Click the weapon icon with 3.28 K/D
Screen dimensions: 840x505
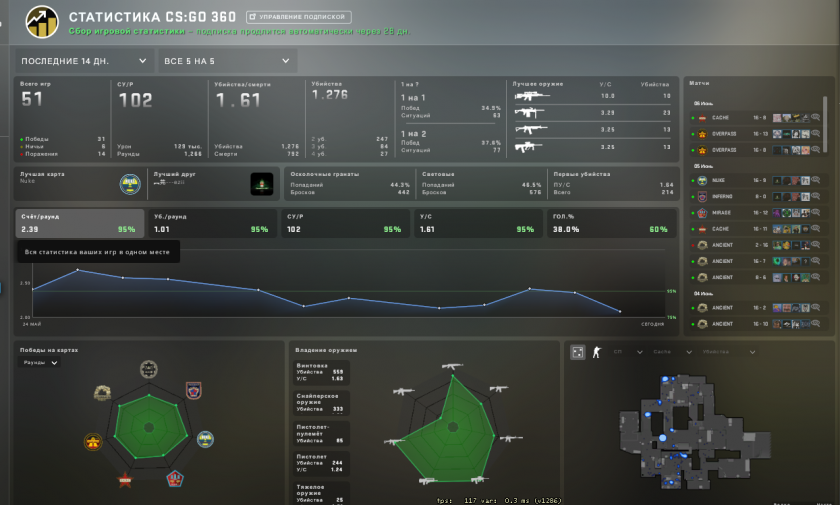529,112
